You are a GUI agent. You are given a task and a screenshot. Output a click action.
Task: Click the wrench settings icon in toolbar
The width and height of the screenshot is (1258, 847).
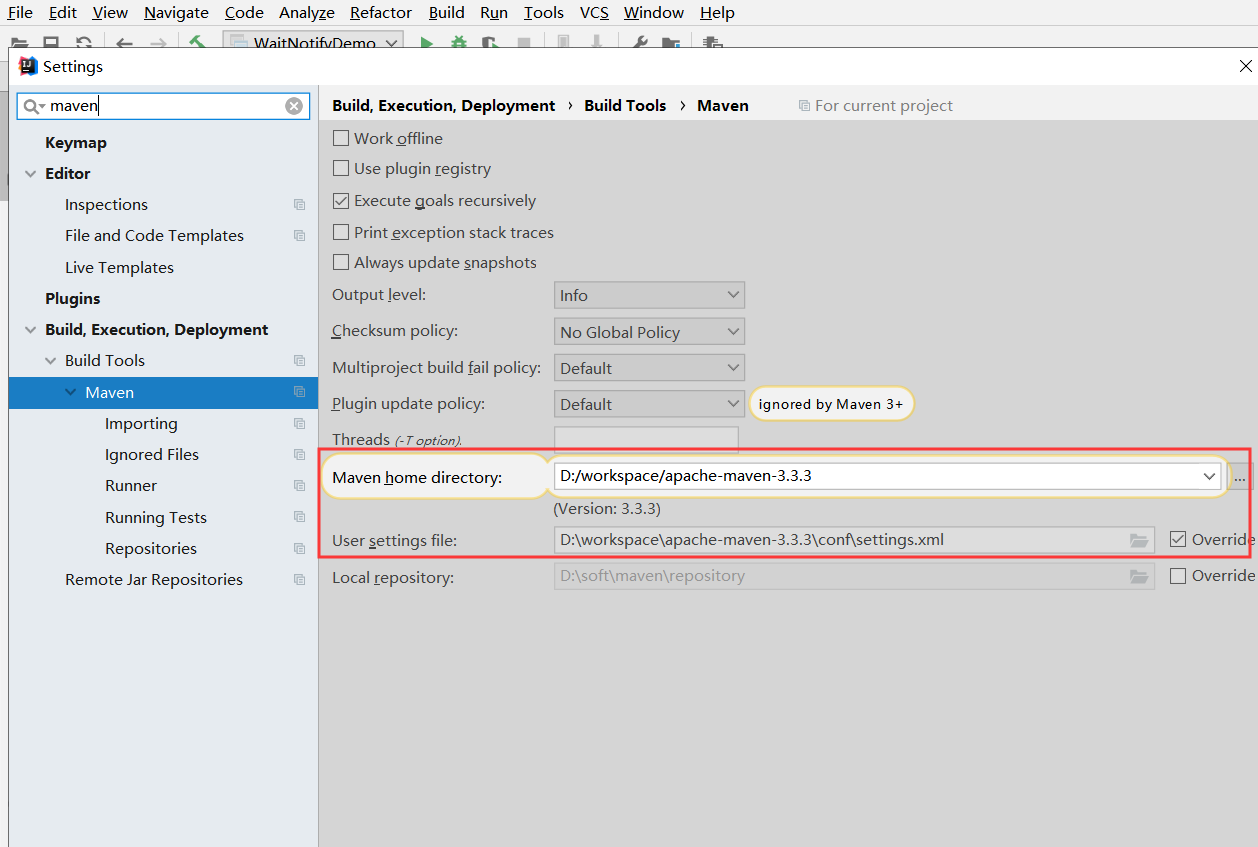pos(640,43)
